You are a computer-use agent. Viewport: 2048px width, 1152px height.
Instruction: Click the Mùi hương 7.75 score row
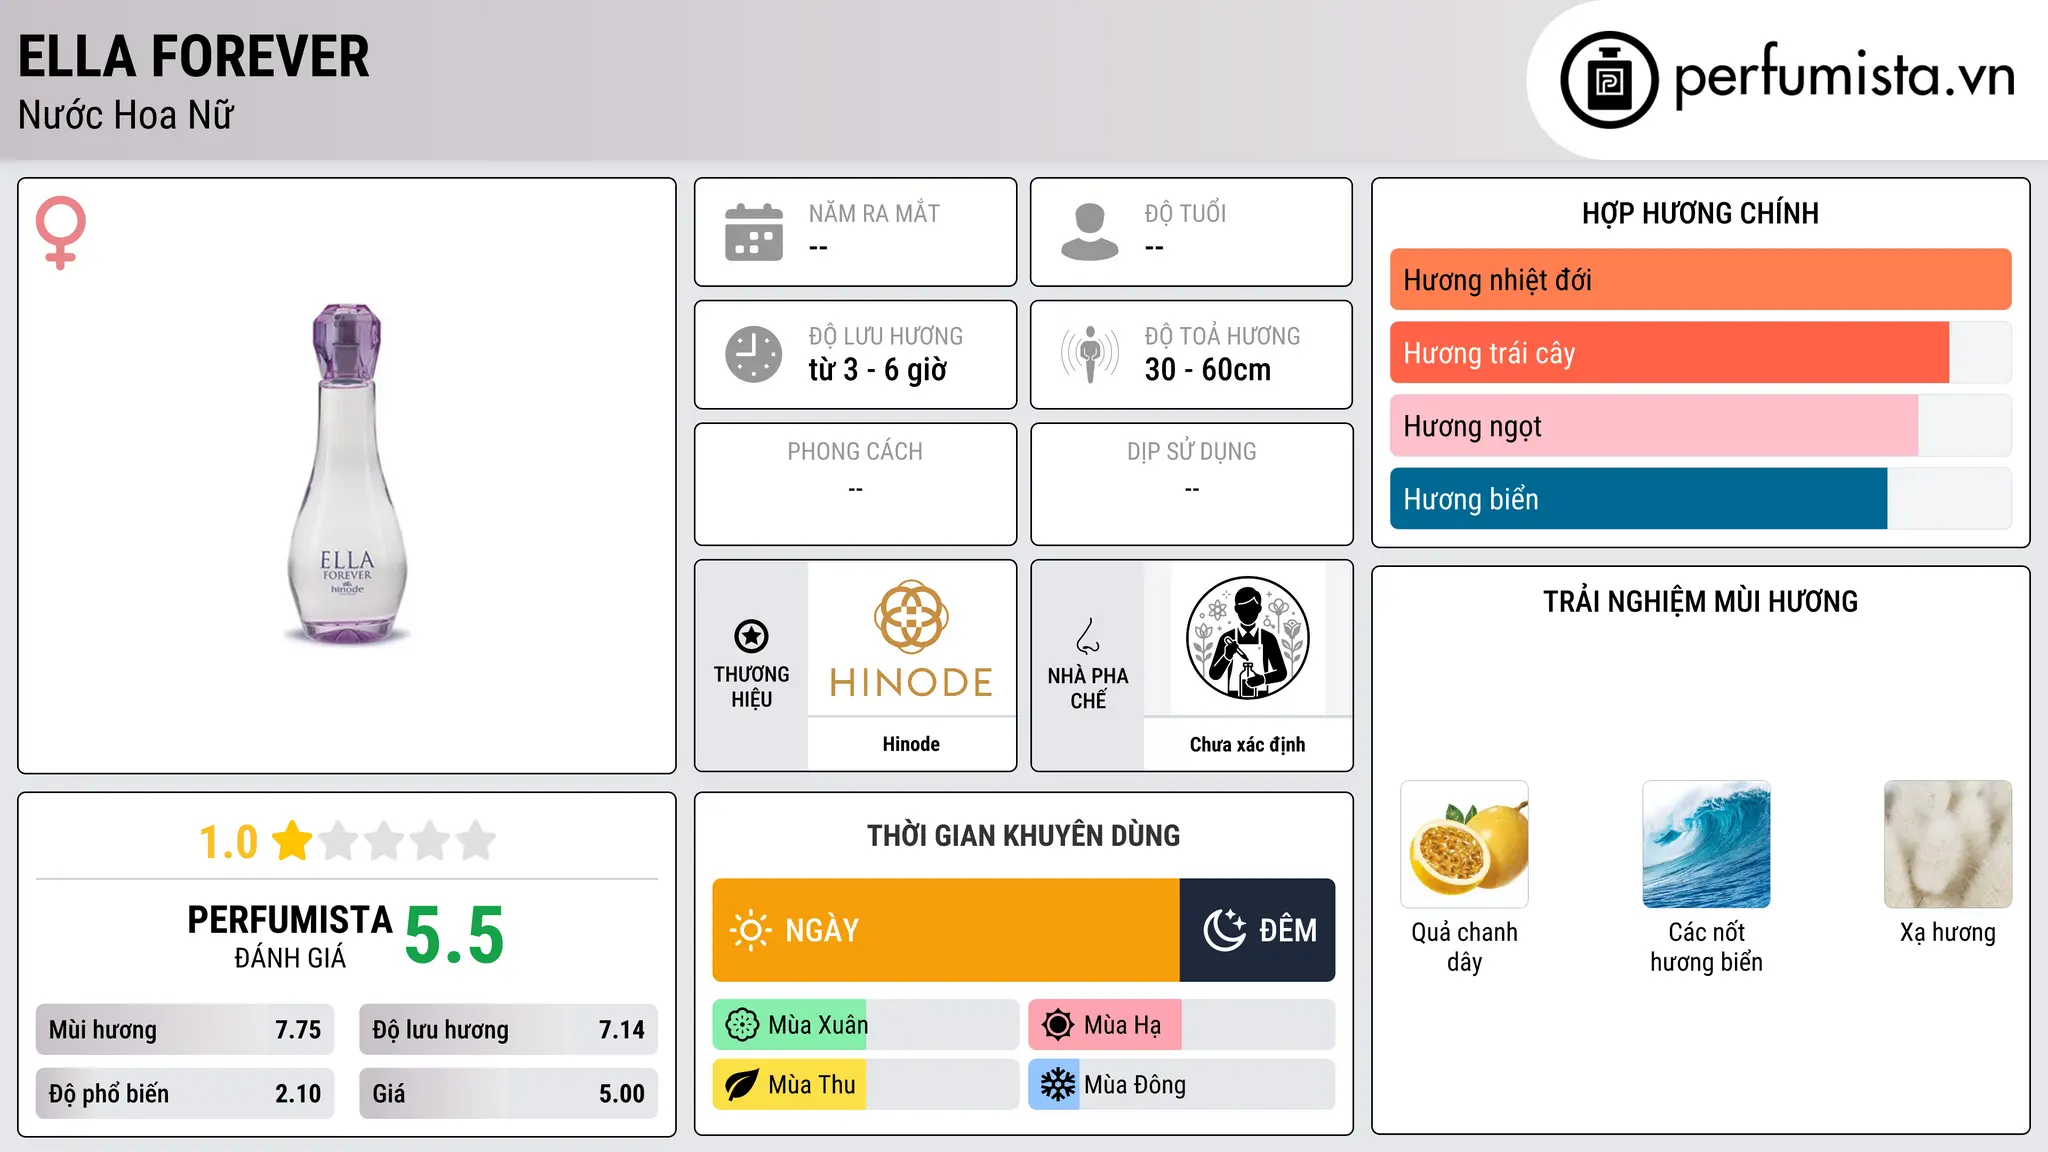point(185,1030)
